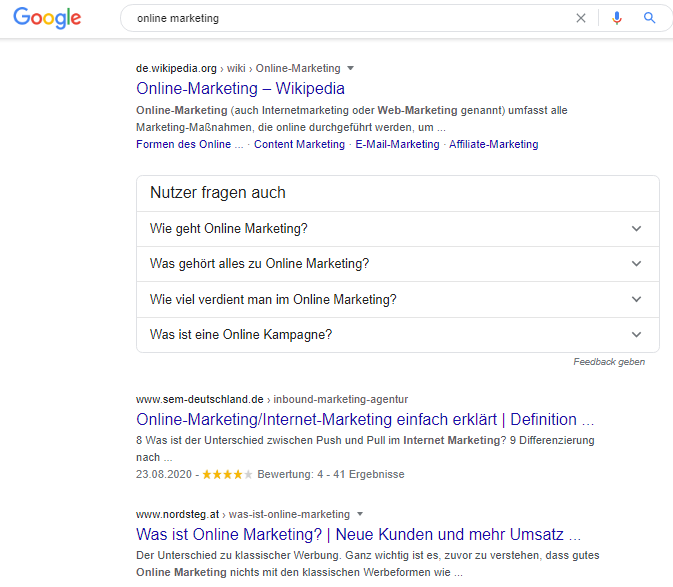Open the Affiliate-Marketing sitelink

click(x=494, y=144)
